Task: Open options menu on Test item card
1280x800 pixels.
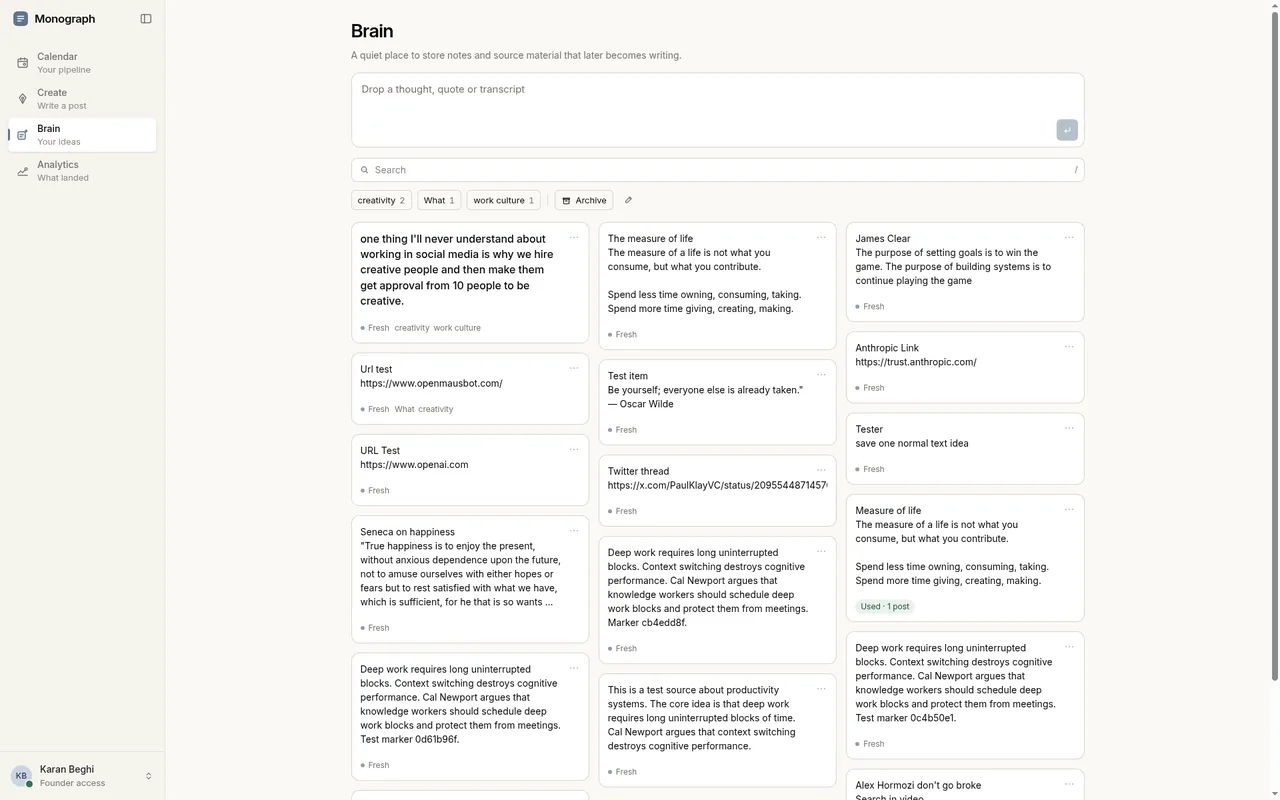Action: [x=821, y=375]
